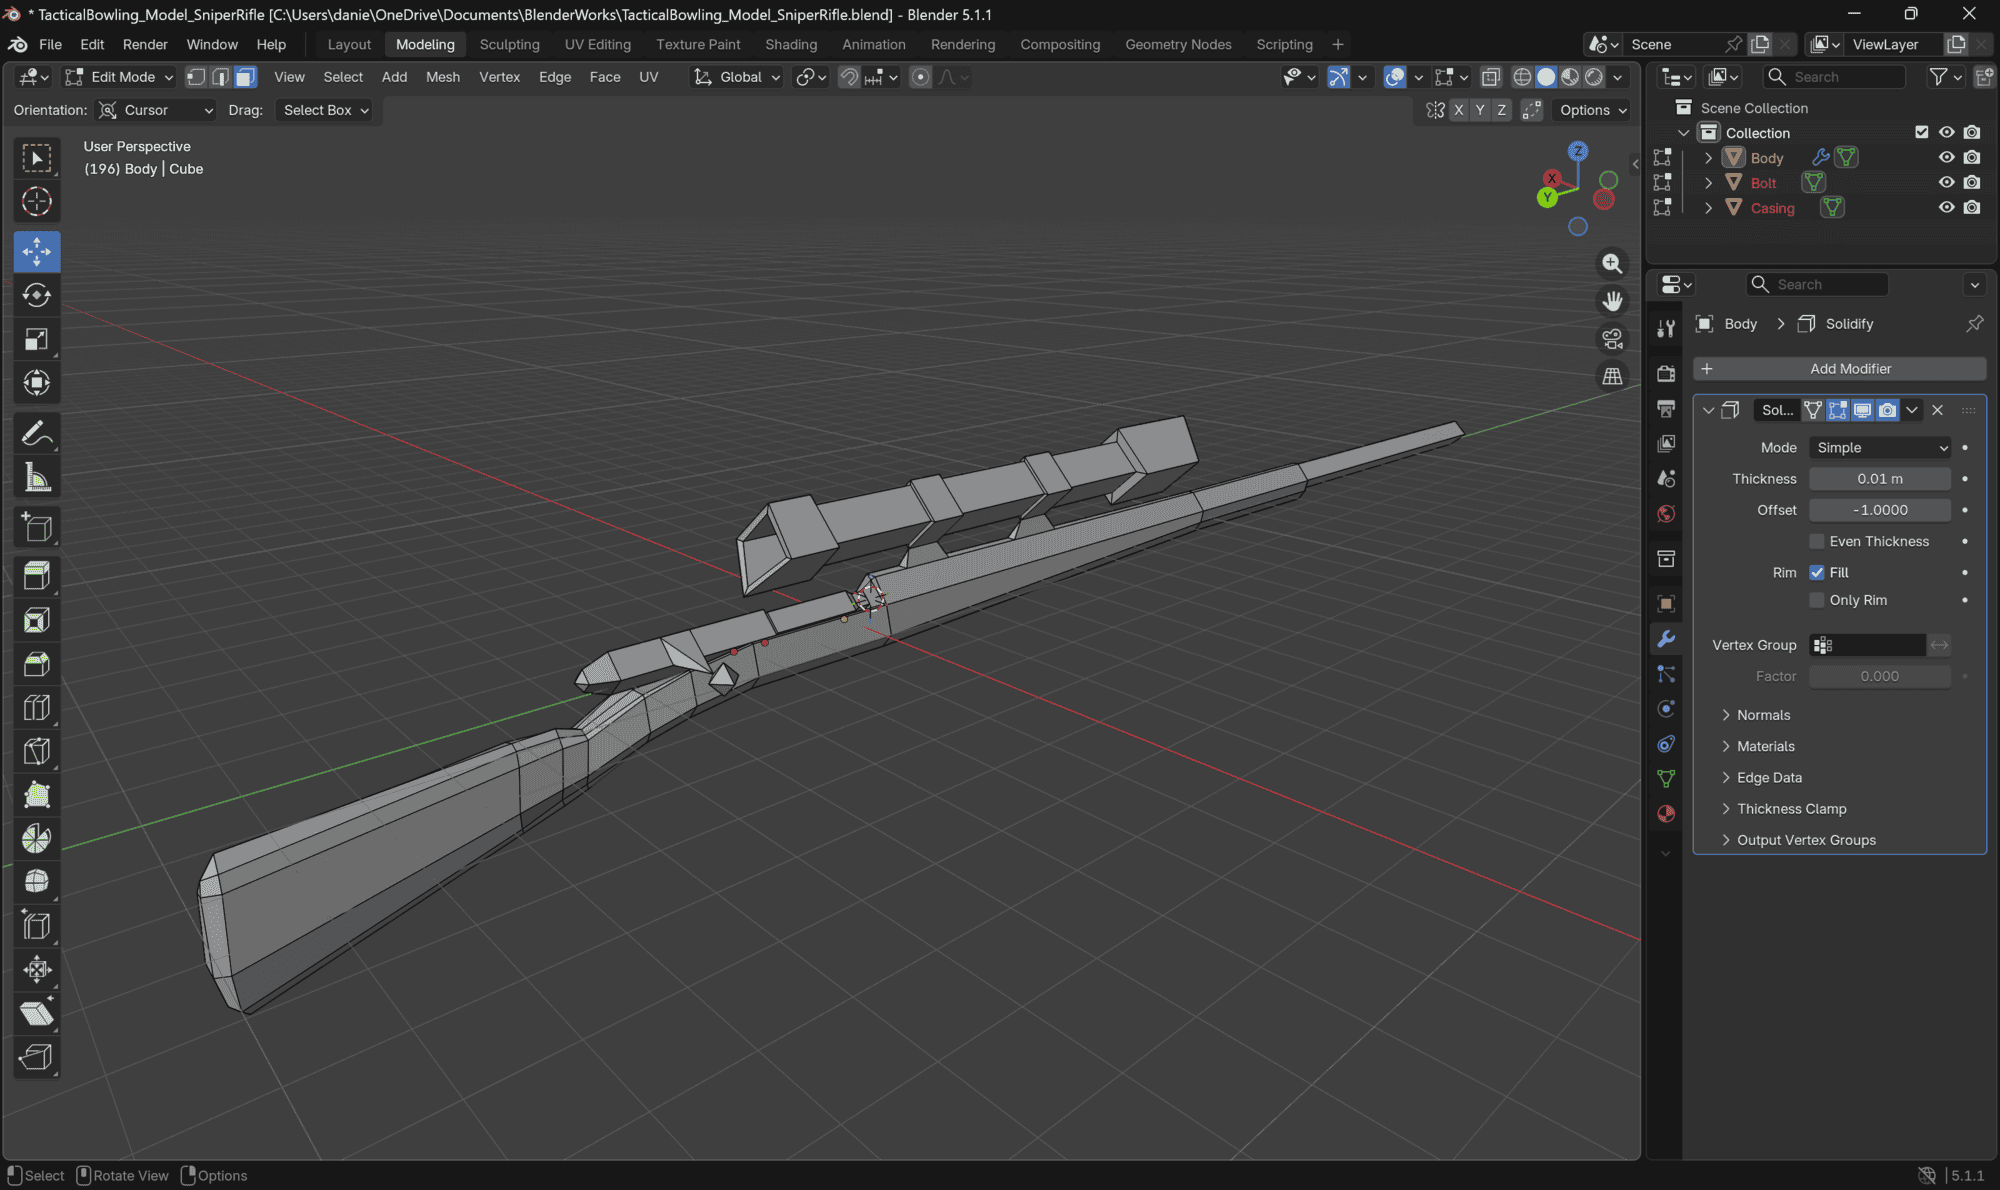The width and height of the screenshot is (2000, 1190).
Task: Select the Rip Region tool
Action: tap(37, 1057)
